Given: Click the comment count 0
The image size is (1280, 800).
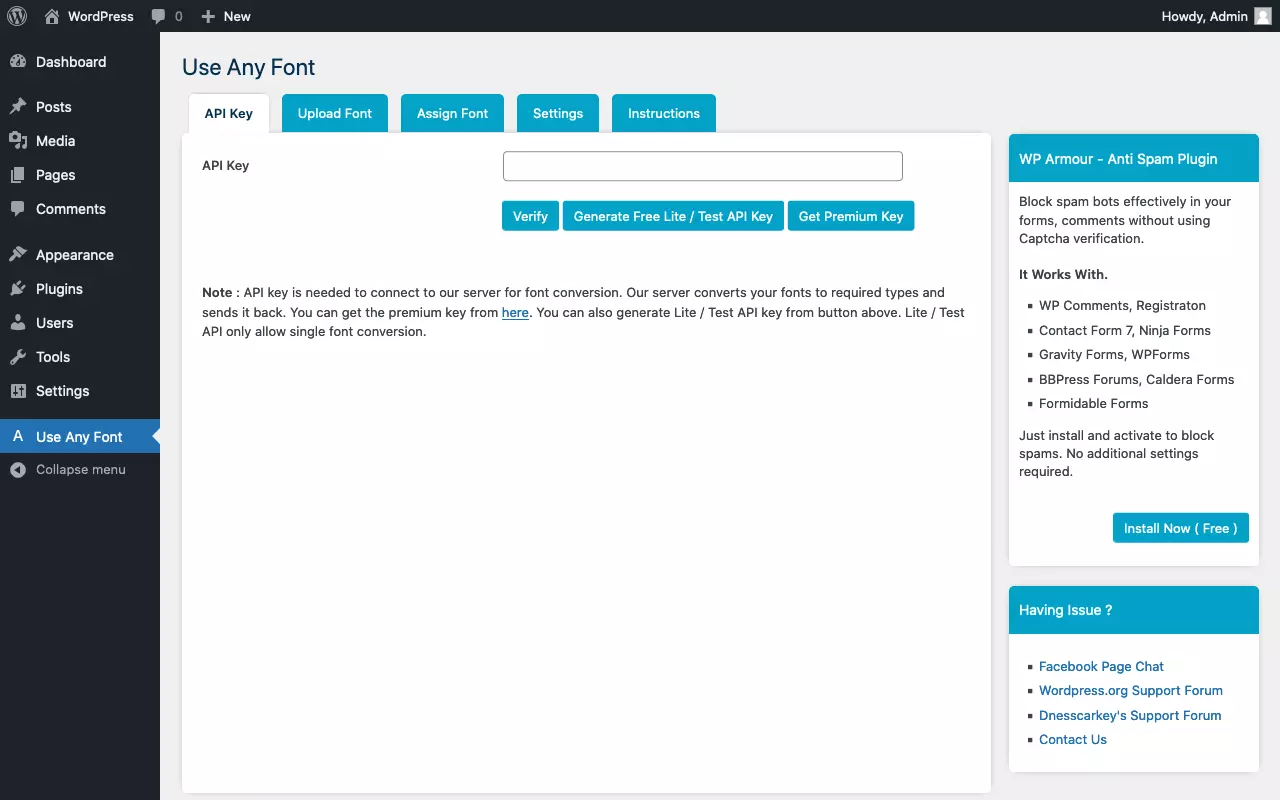Looking at the screenshot, I should [x=179, y=16].
